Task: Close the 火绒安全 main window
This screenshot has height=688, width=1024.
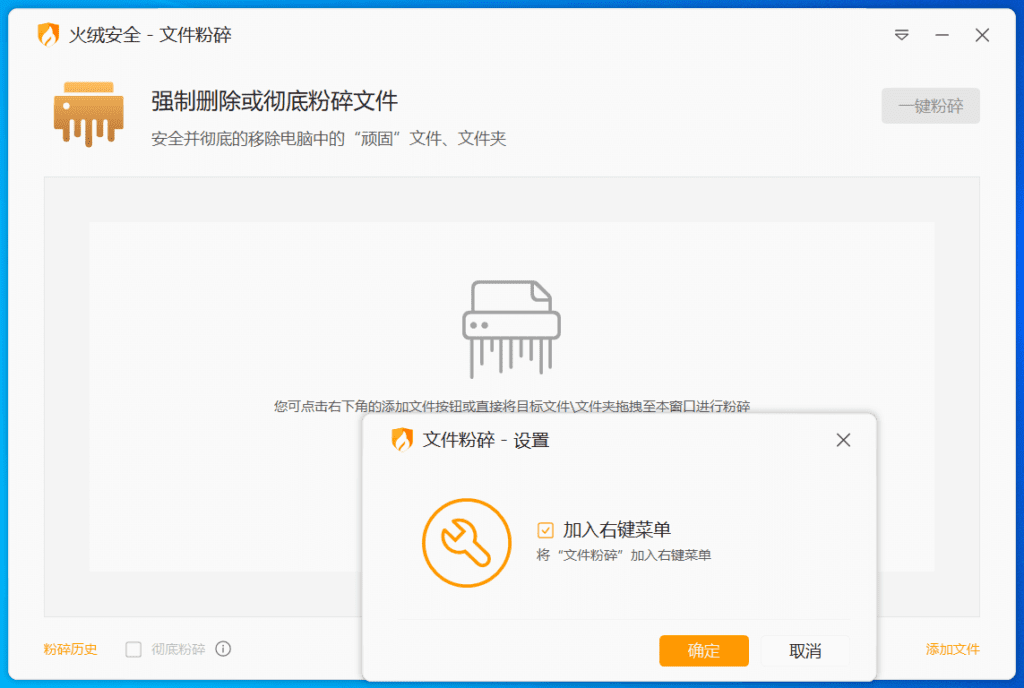Action: 982,35
